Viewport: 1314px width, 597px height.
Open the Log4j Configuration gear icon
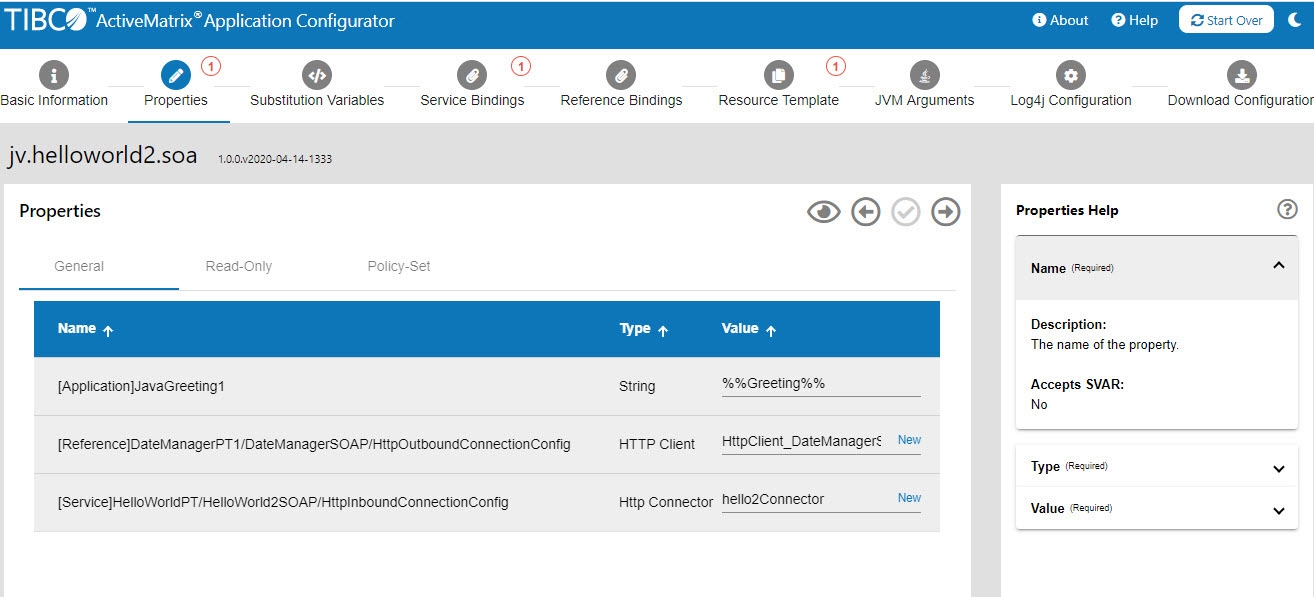click(1071, 75)
